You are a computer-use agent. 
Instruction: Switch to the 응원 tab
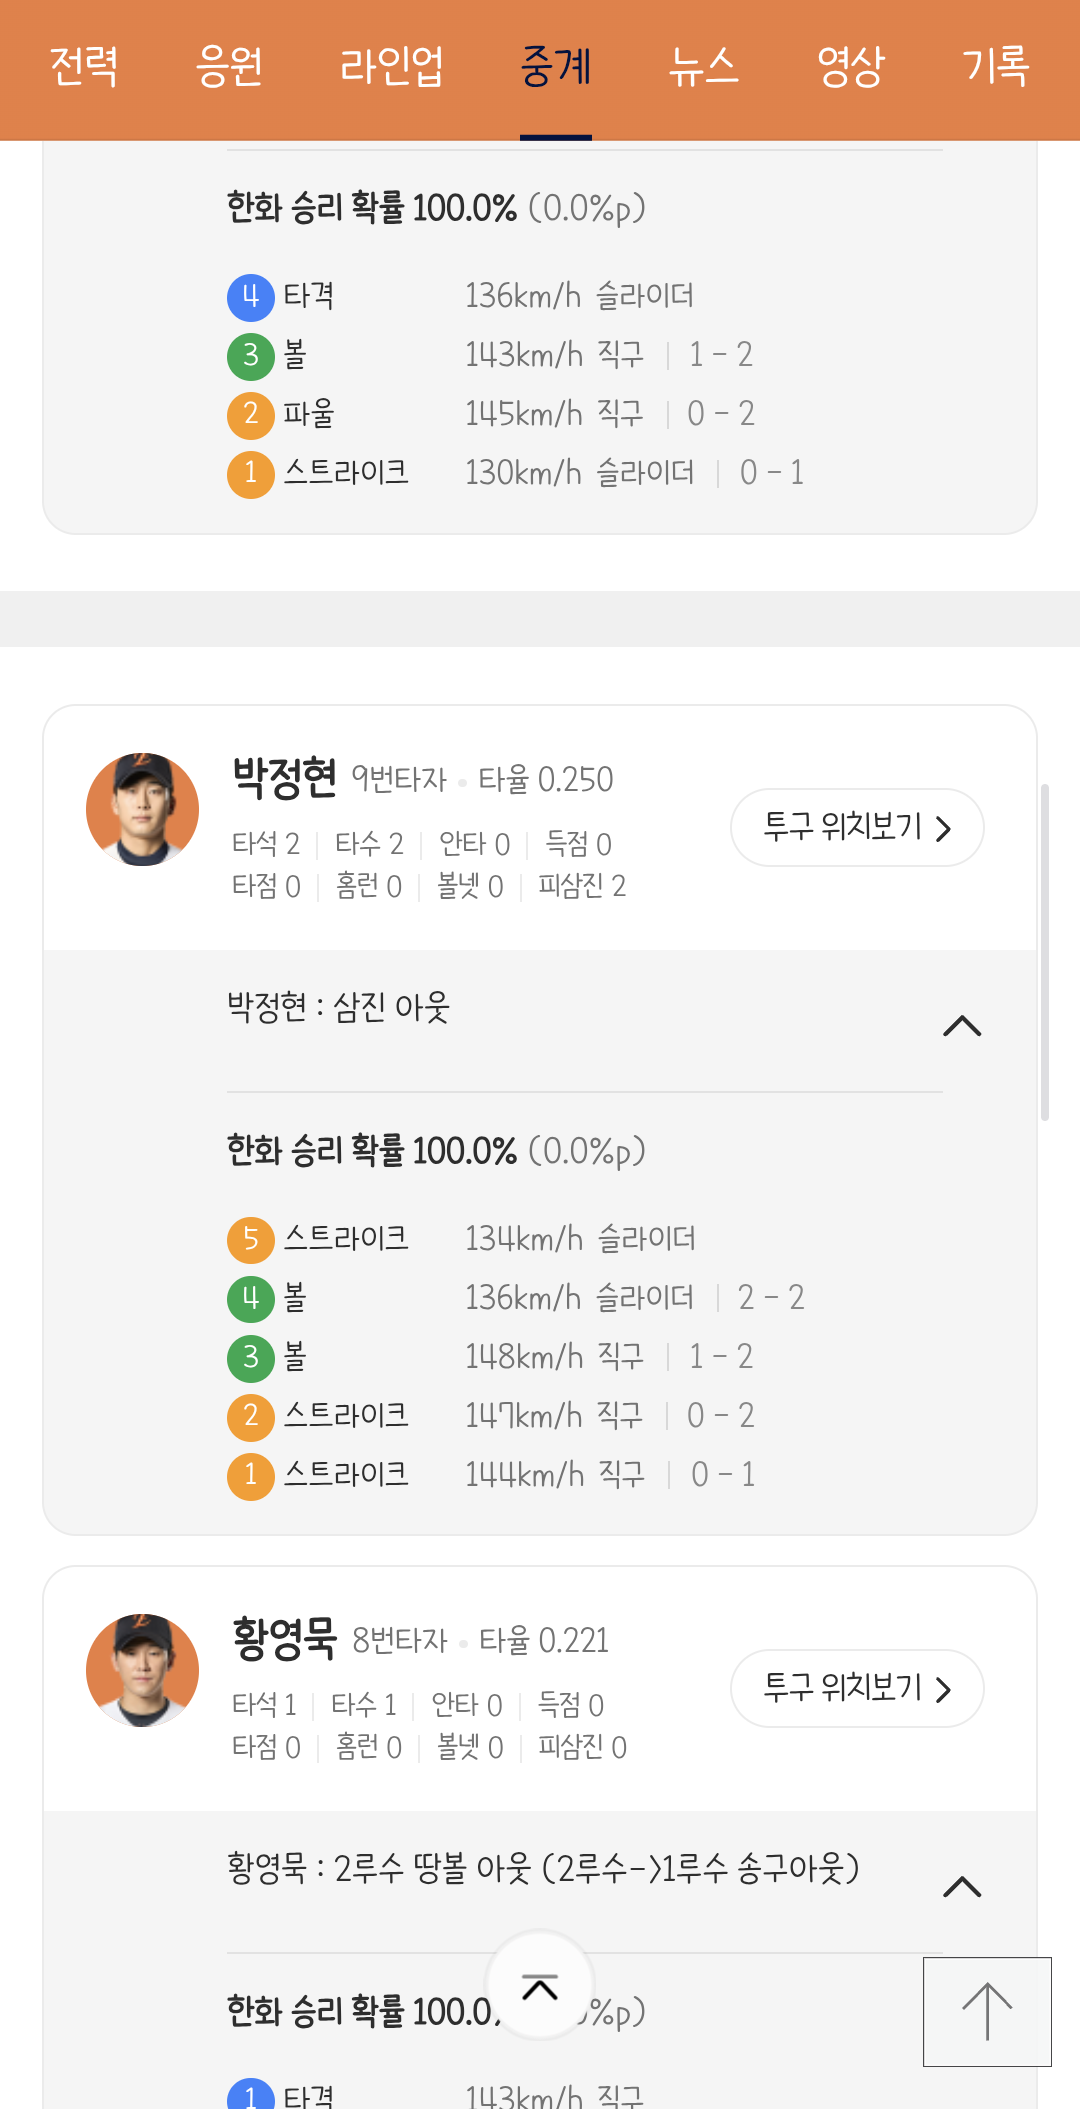(x=229, y=66)
